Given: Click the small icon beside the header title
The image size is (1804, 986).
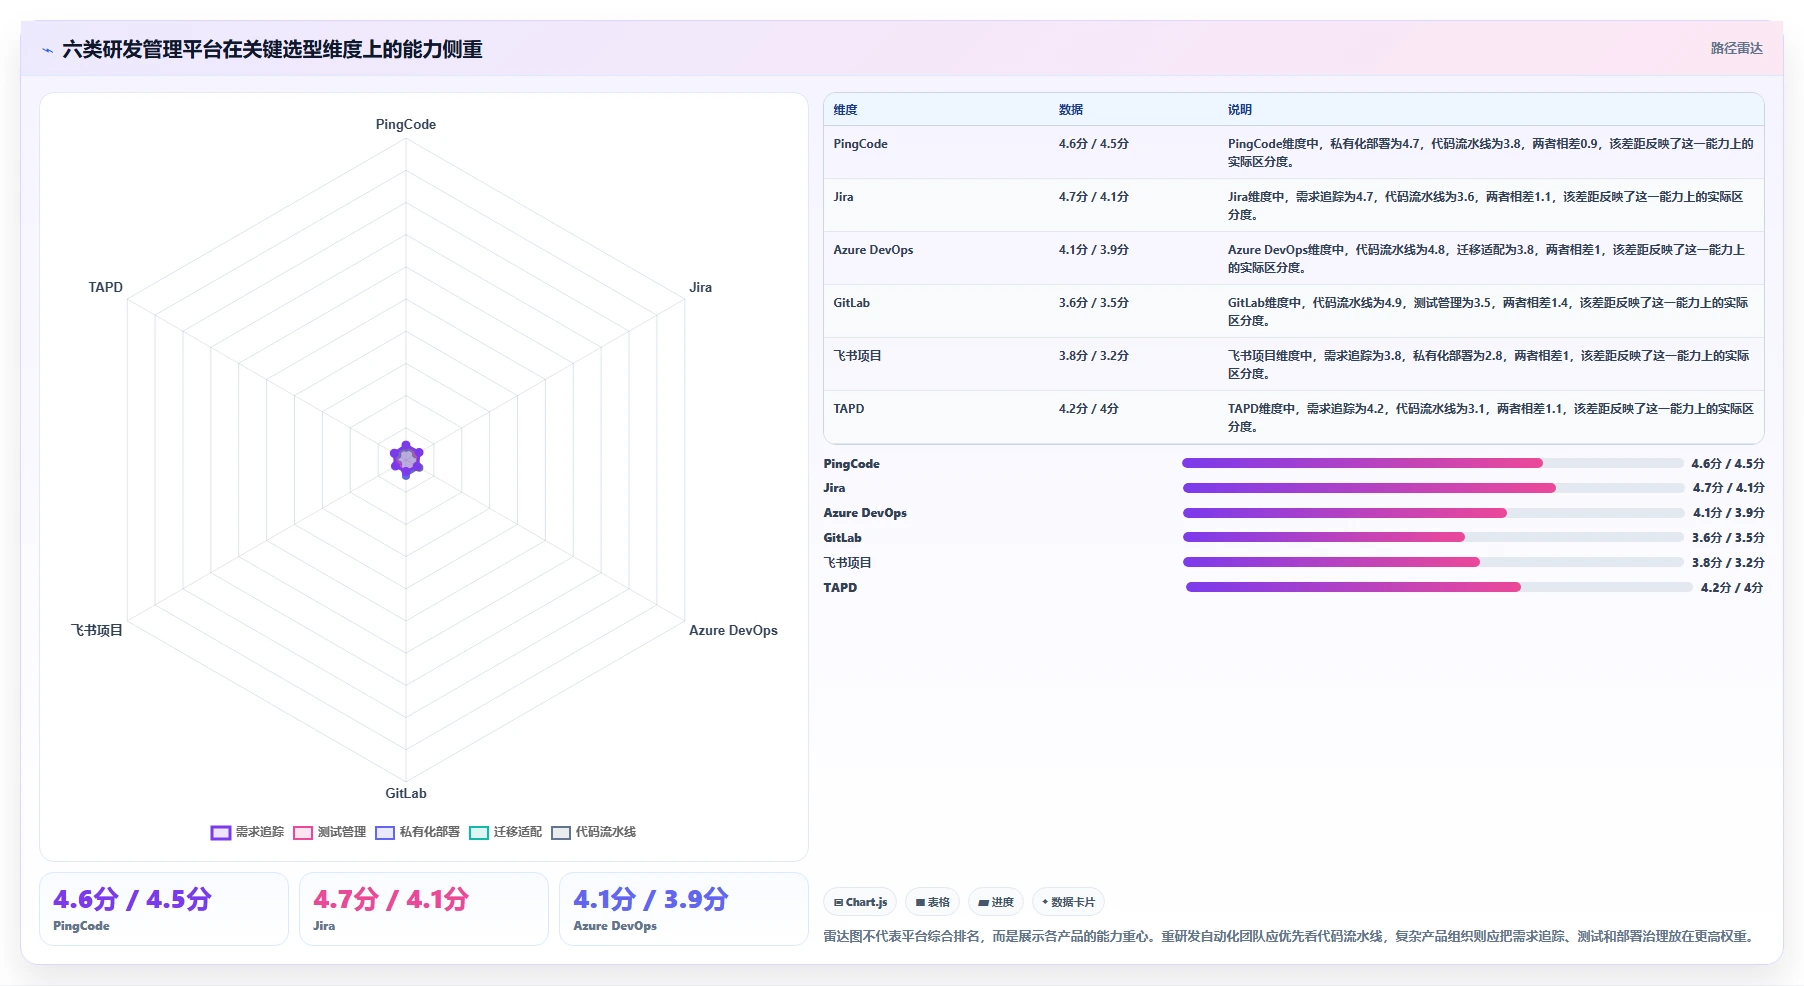Looking at the screenshot, I should pyautogui.click(x=47, y=50).
